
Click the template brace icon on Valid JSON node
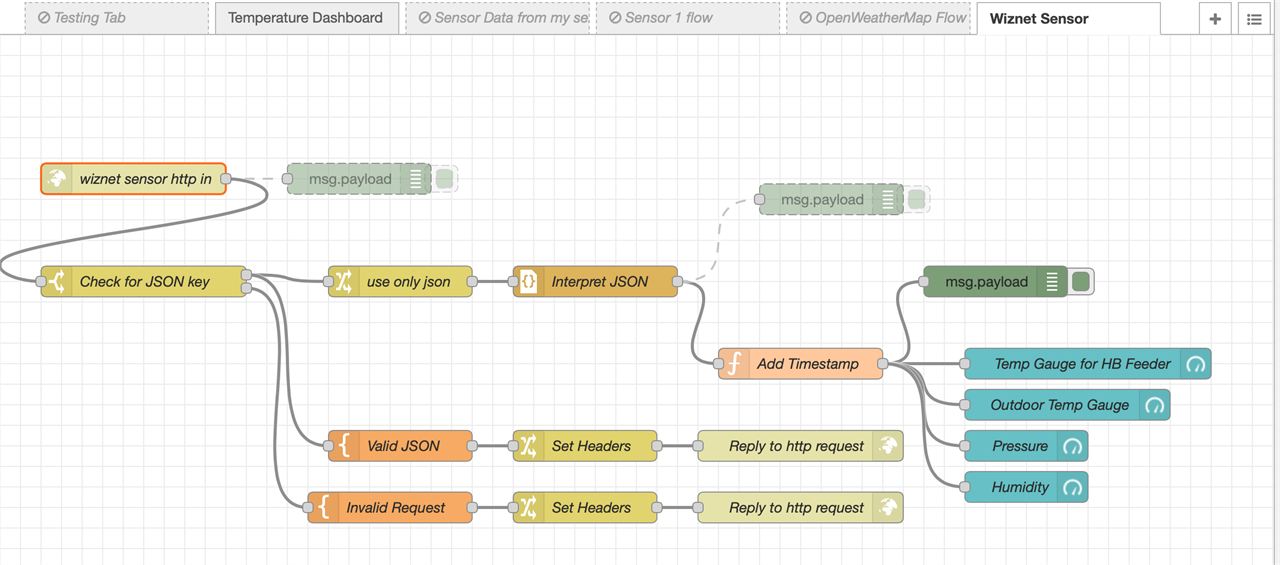point(343,446)
